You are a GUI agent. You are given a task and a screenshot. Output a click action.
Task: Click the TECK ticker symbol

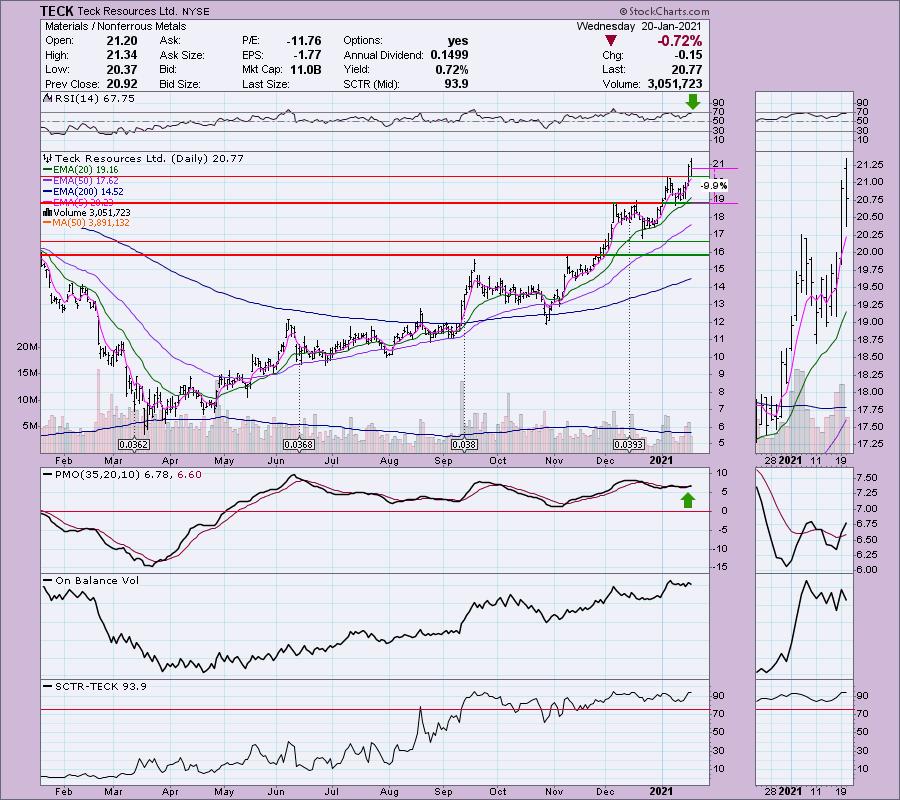point(57,11)
